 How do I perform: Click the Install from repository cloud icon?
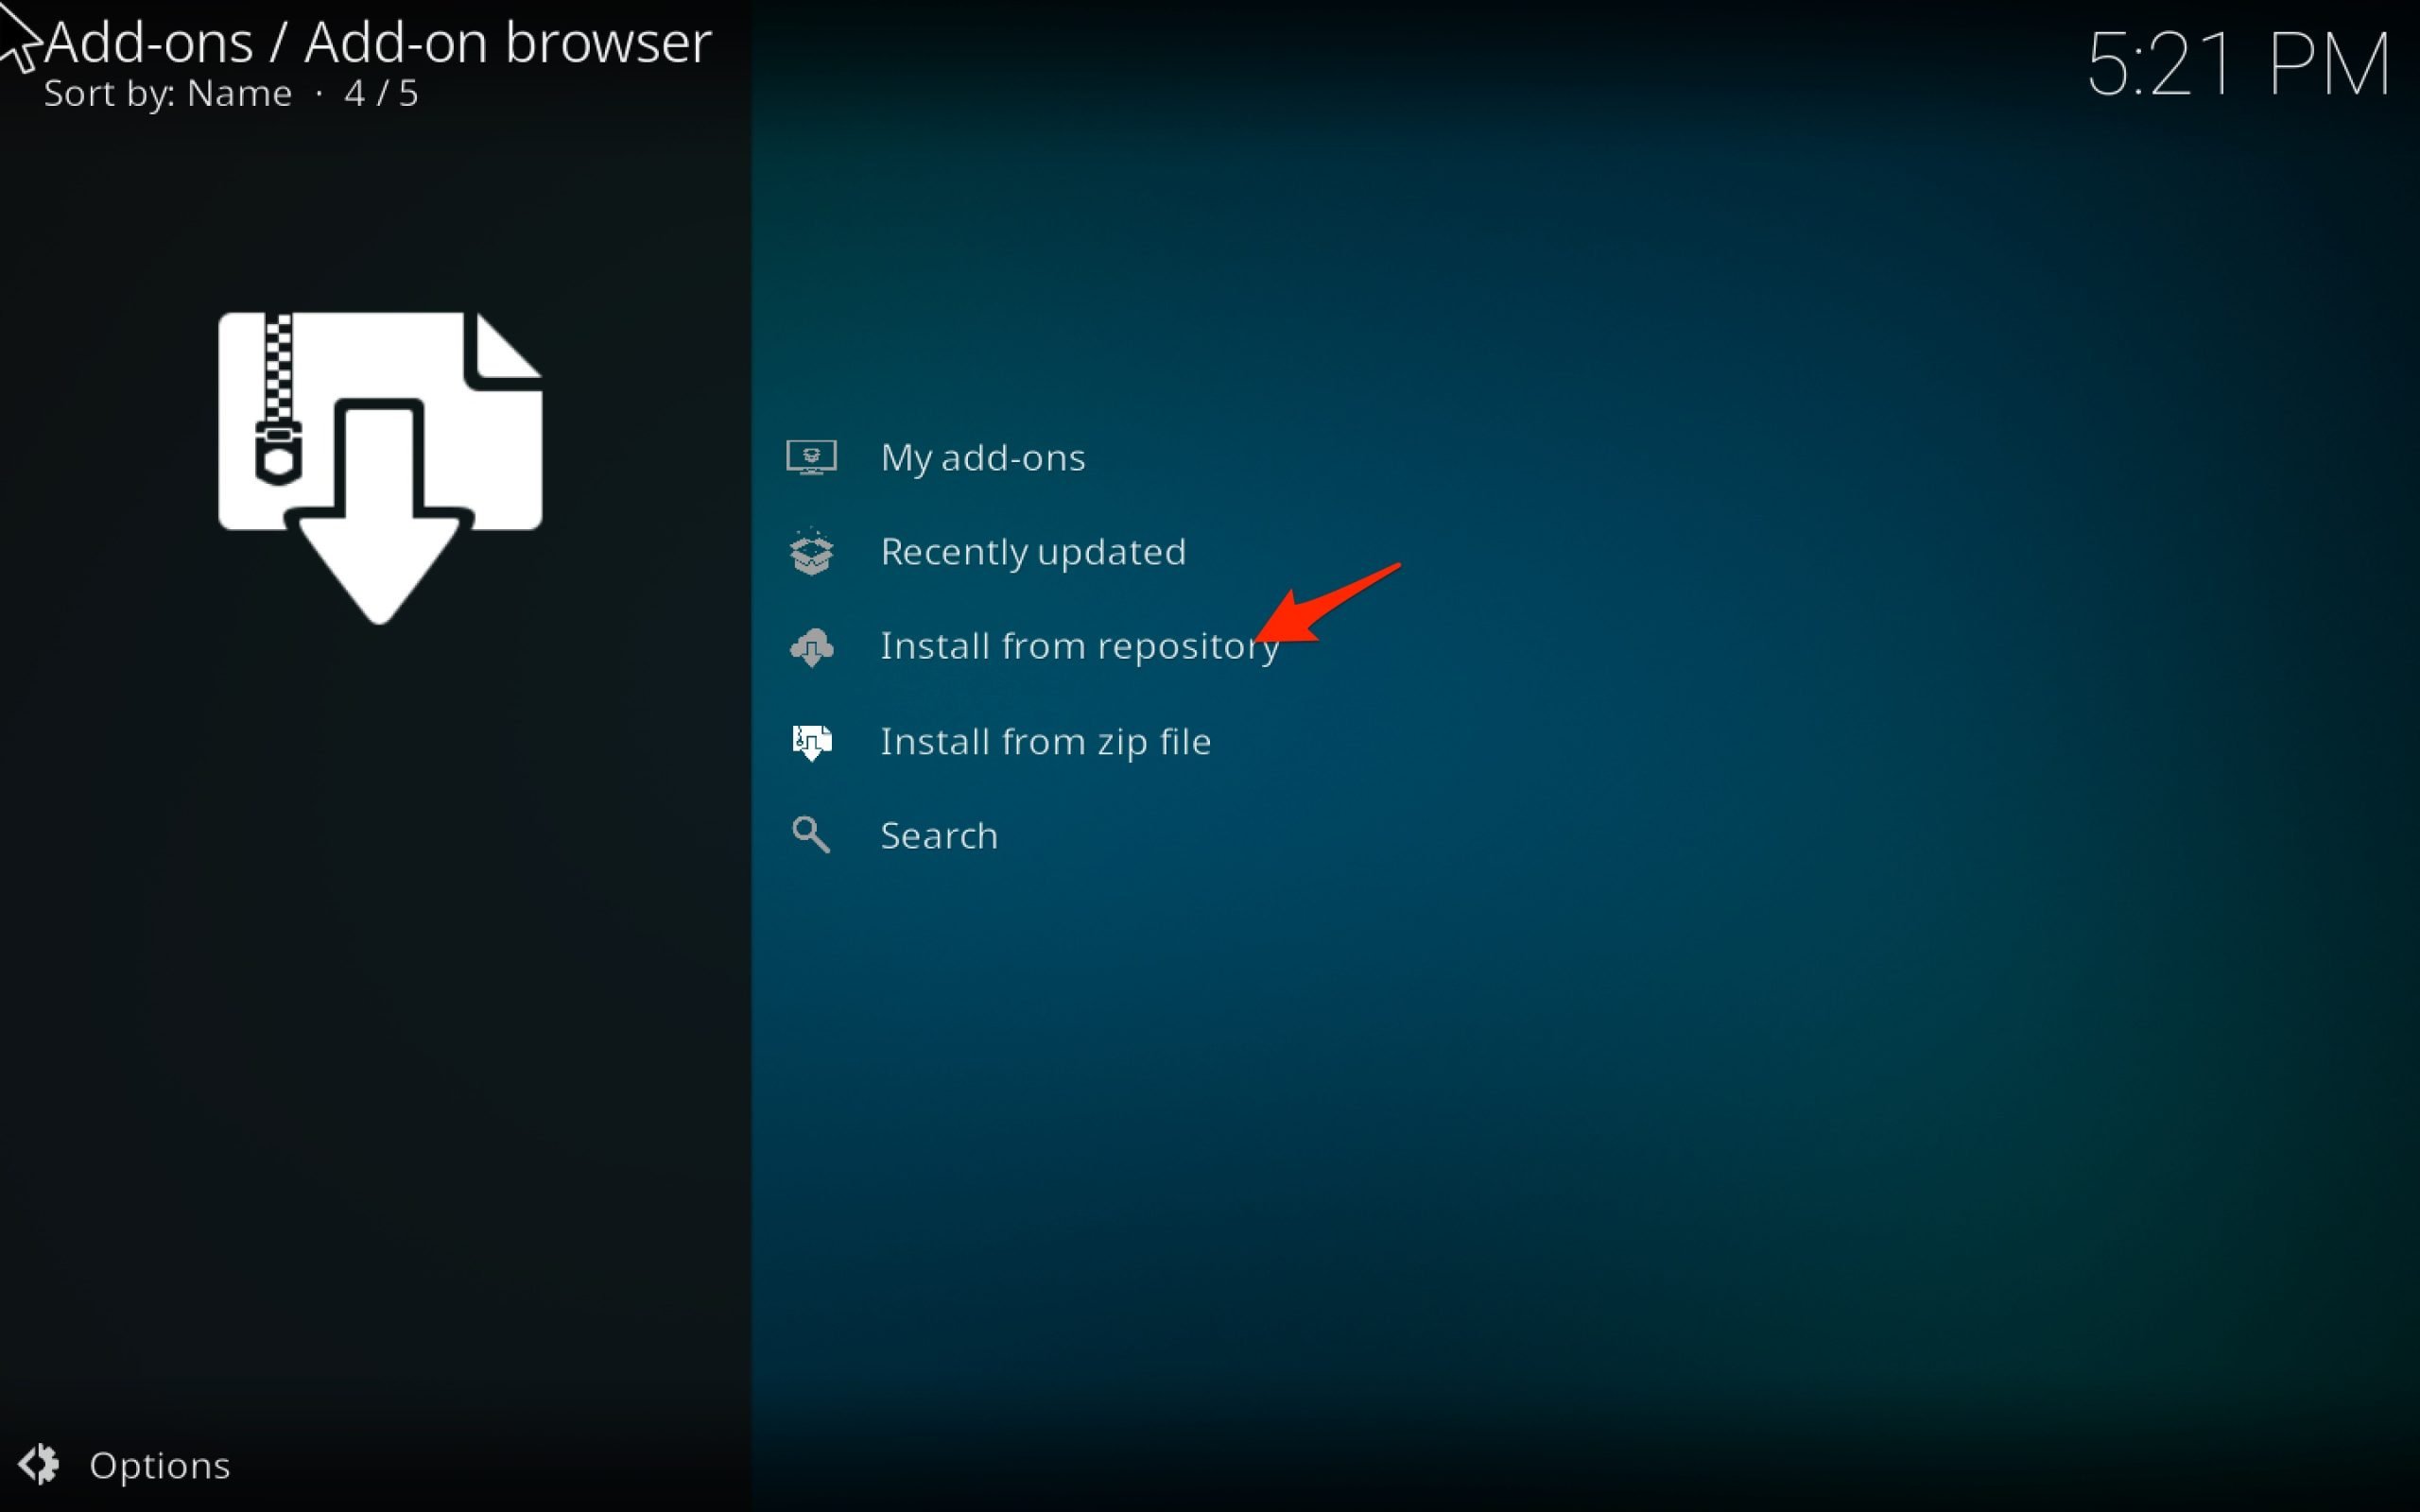[811, 647]
